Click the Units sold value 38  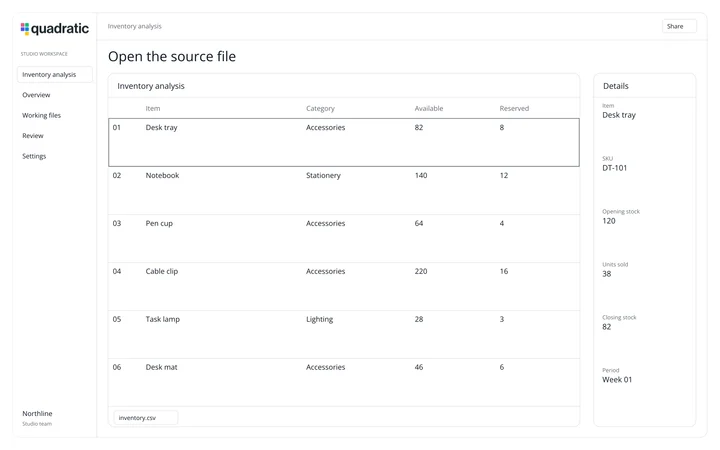click(607, 274)
